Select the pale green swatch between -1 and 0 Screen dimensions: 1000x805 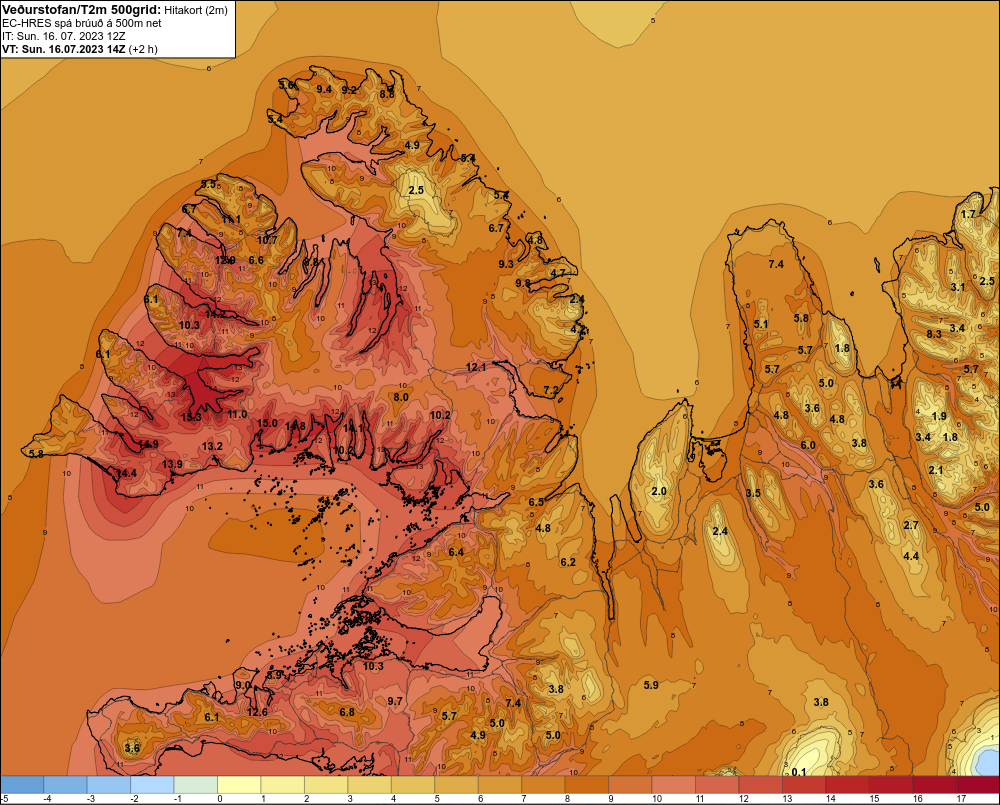[196, 785]
